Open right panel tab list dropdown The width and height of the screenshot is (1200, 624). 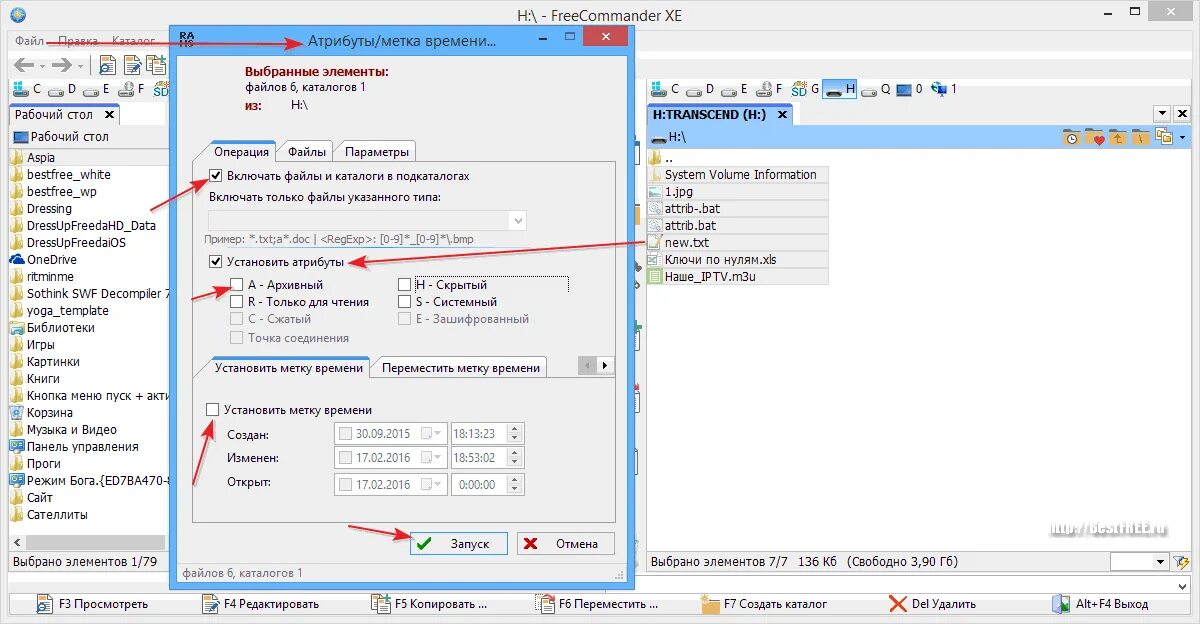pyautogui.click(x=1162, y=114)
